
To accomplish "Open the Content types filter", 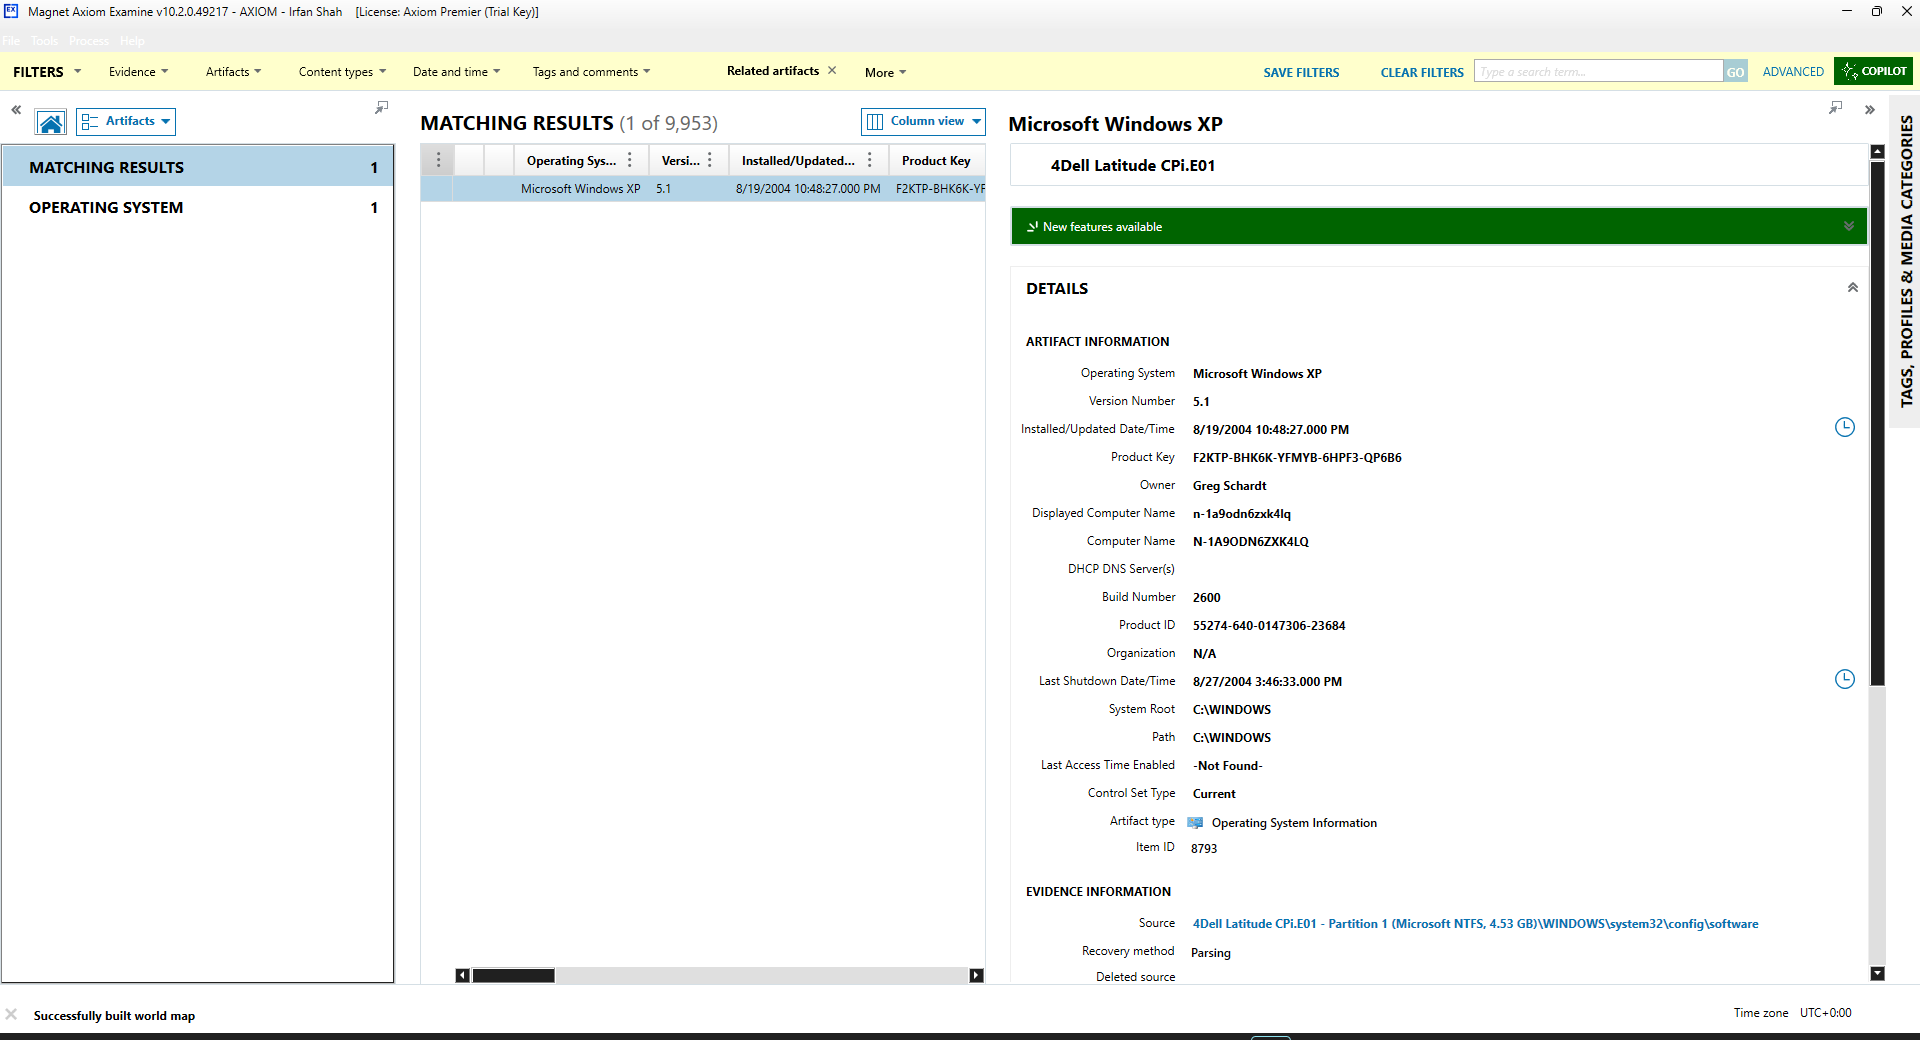I will pyautogui.click(x=342, y=72).
